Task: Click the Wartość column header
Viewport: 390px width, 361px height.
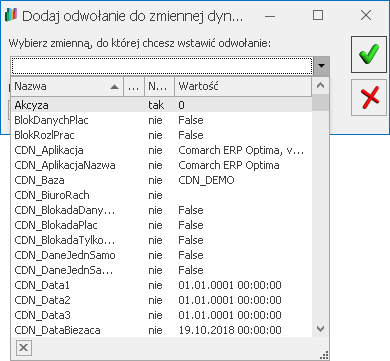Action: click(243, 87)
